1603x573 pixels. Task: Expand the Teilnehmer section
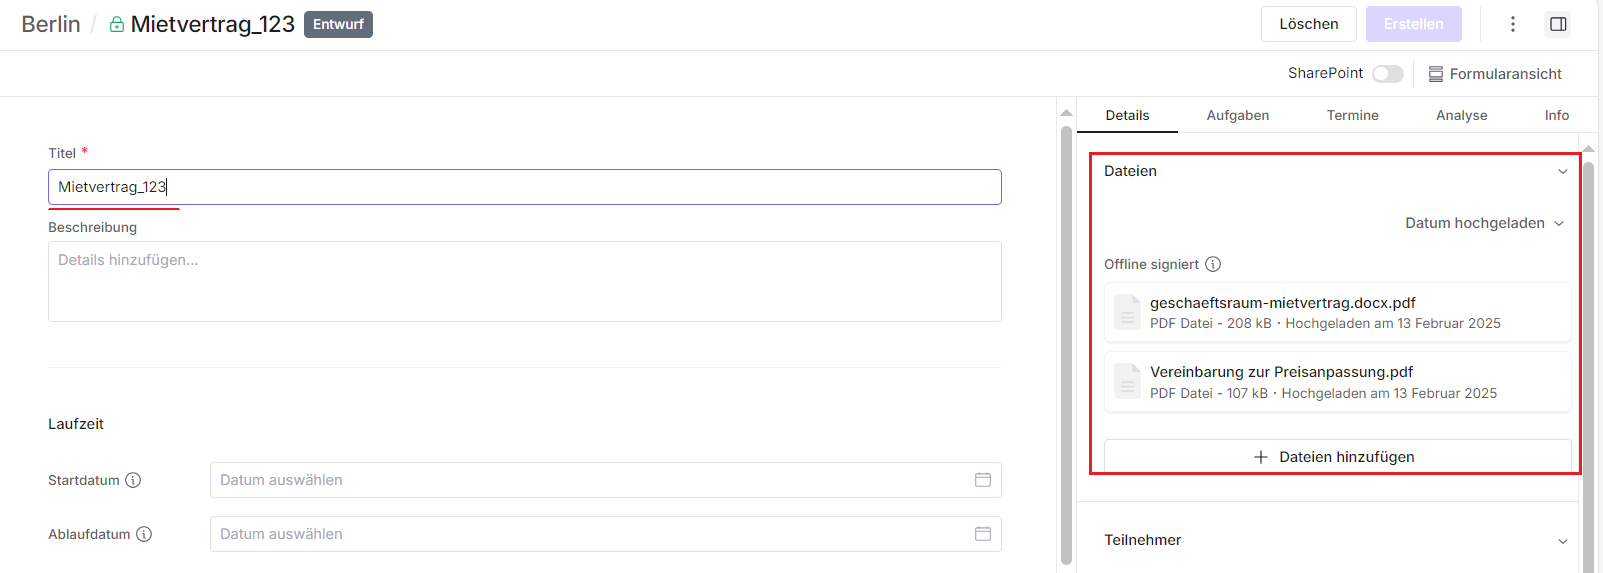point(1562,541)
